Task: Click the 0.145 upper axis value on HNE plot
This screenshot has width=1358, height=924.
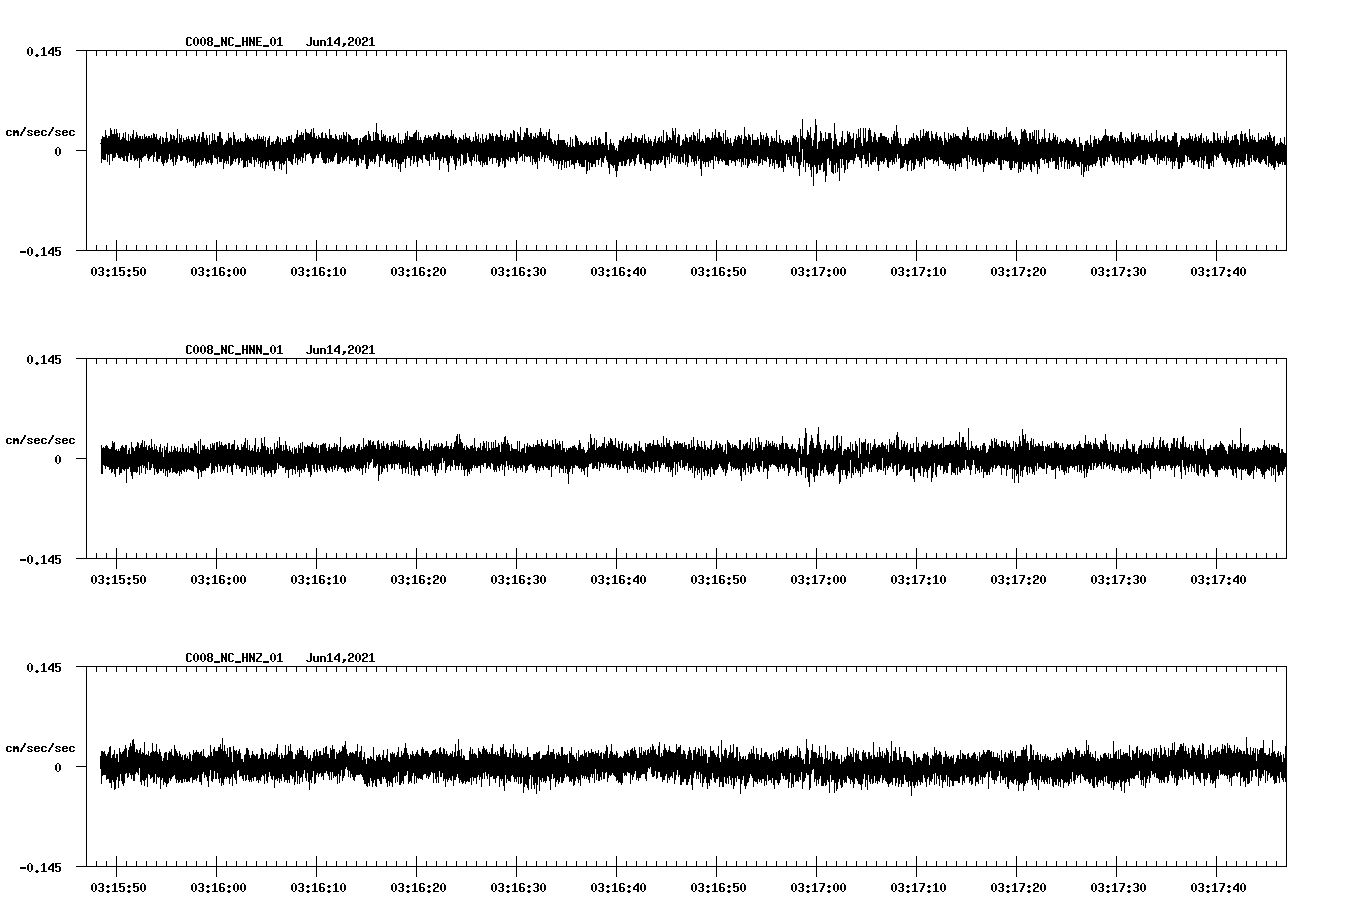Action: 43,51
